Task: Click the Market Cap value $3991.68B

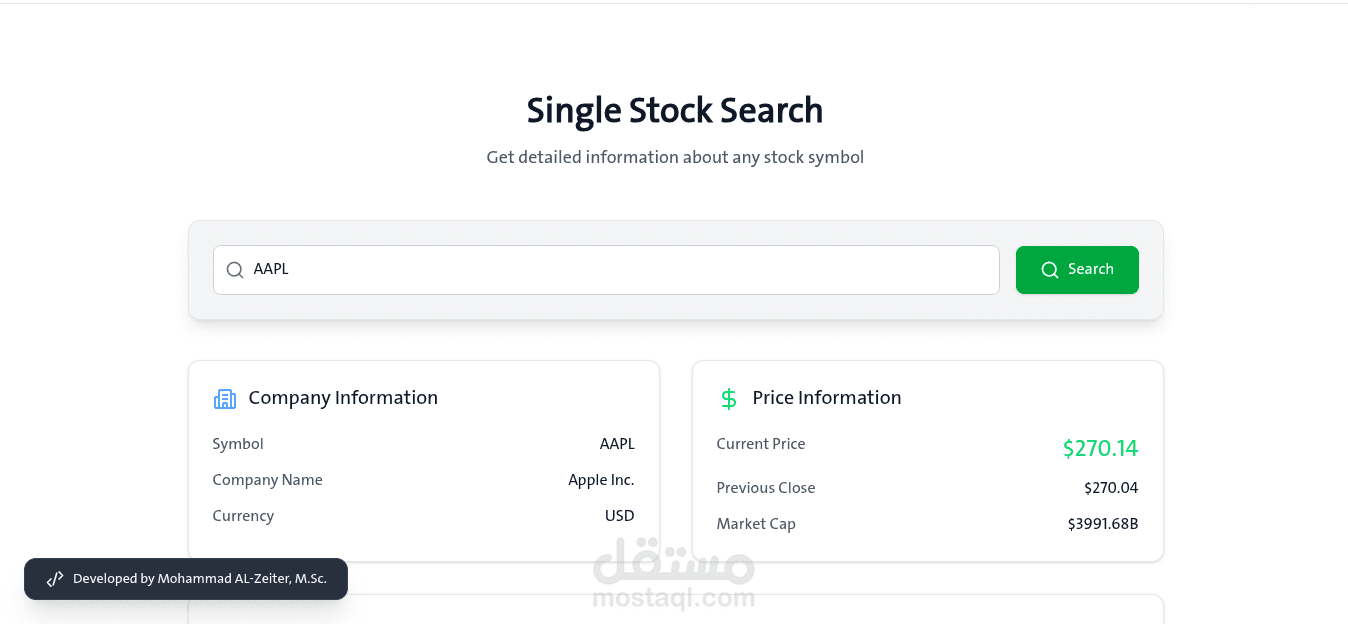Action: (x=1102, y=524)
